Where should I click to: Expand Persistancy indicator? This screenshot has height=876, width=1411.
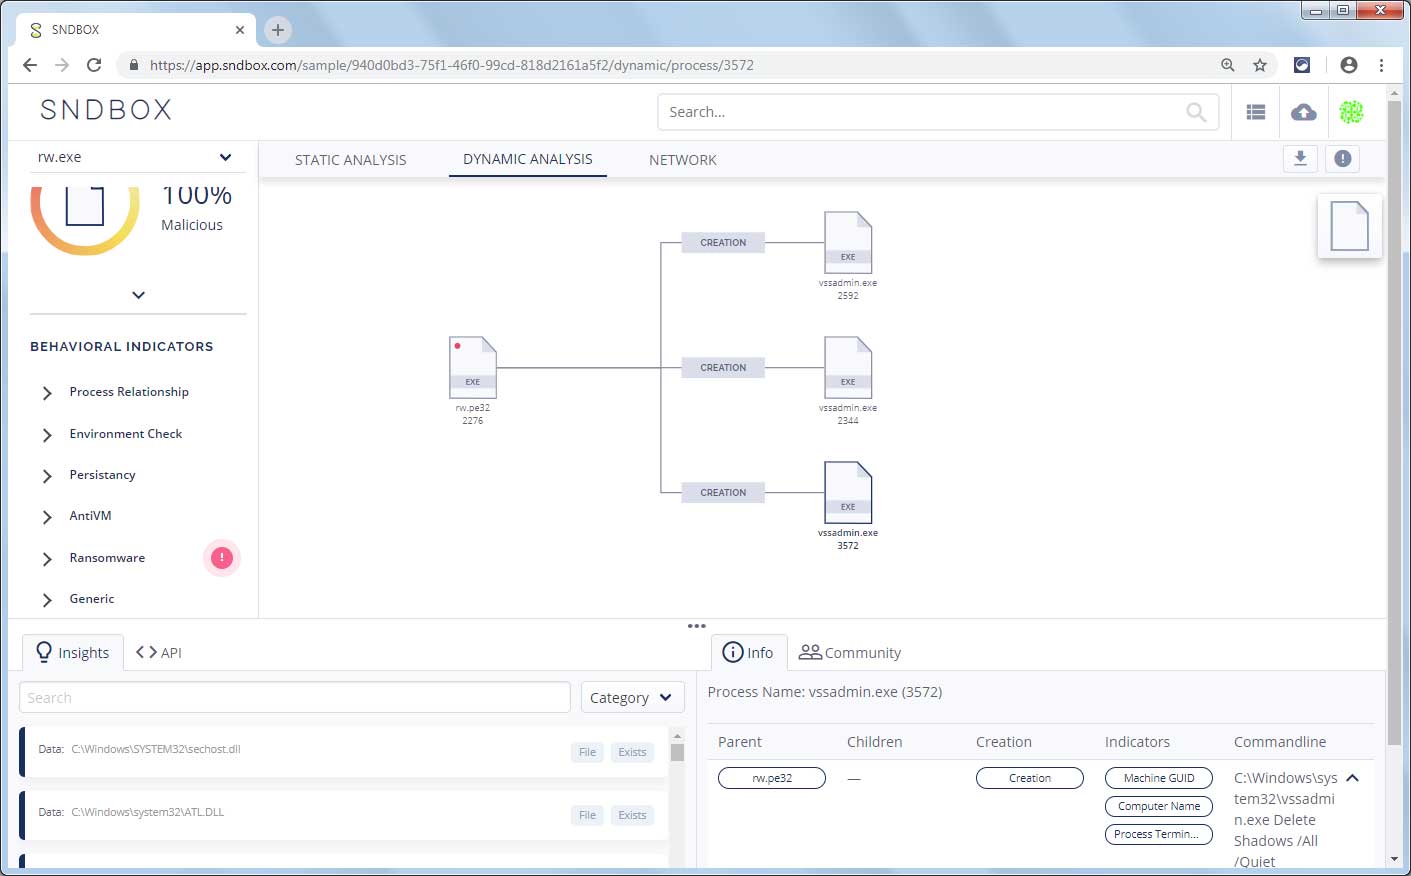pos(47,476)
